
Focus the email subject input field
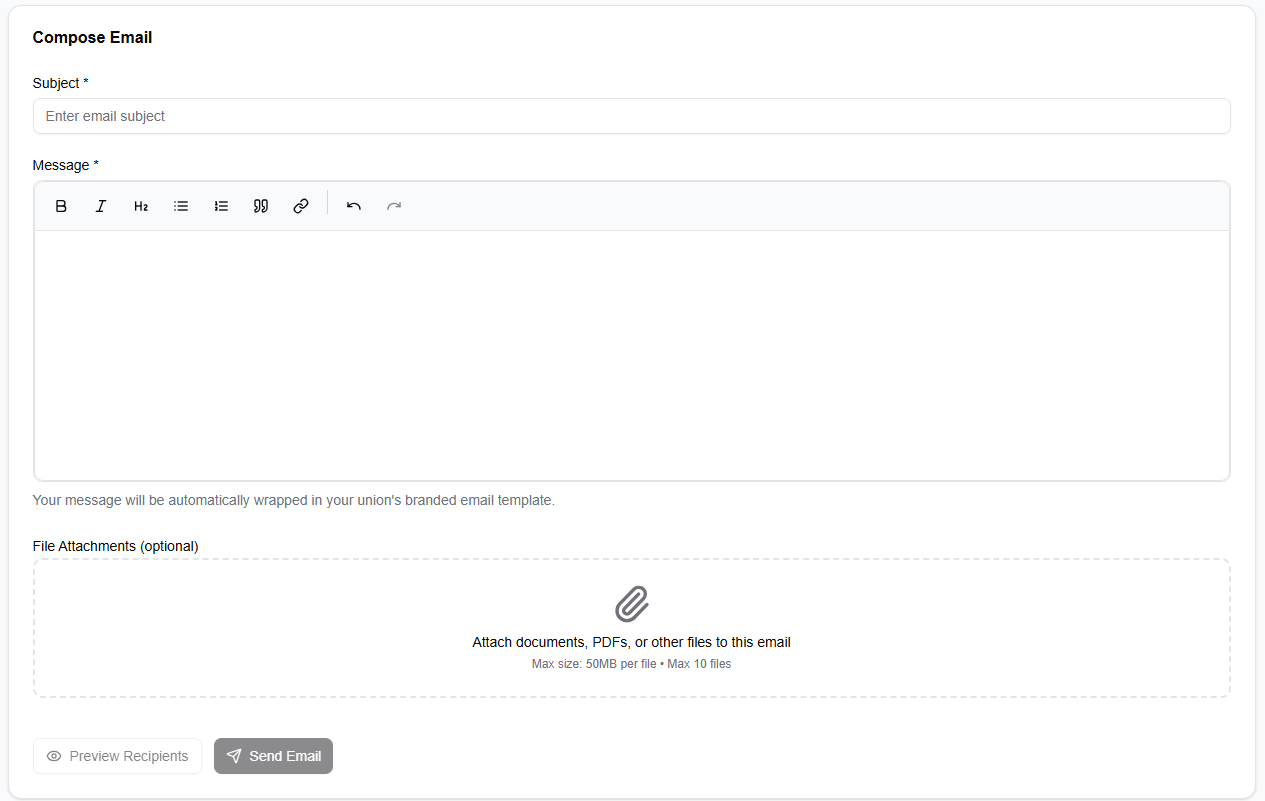tap(631, 116)
